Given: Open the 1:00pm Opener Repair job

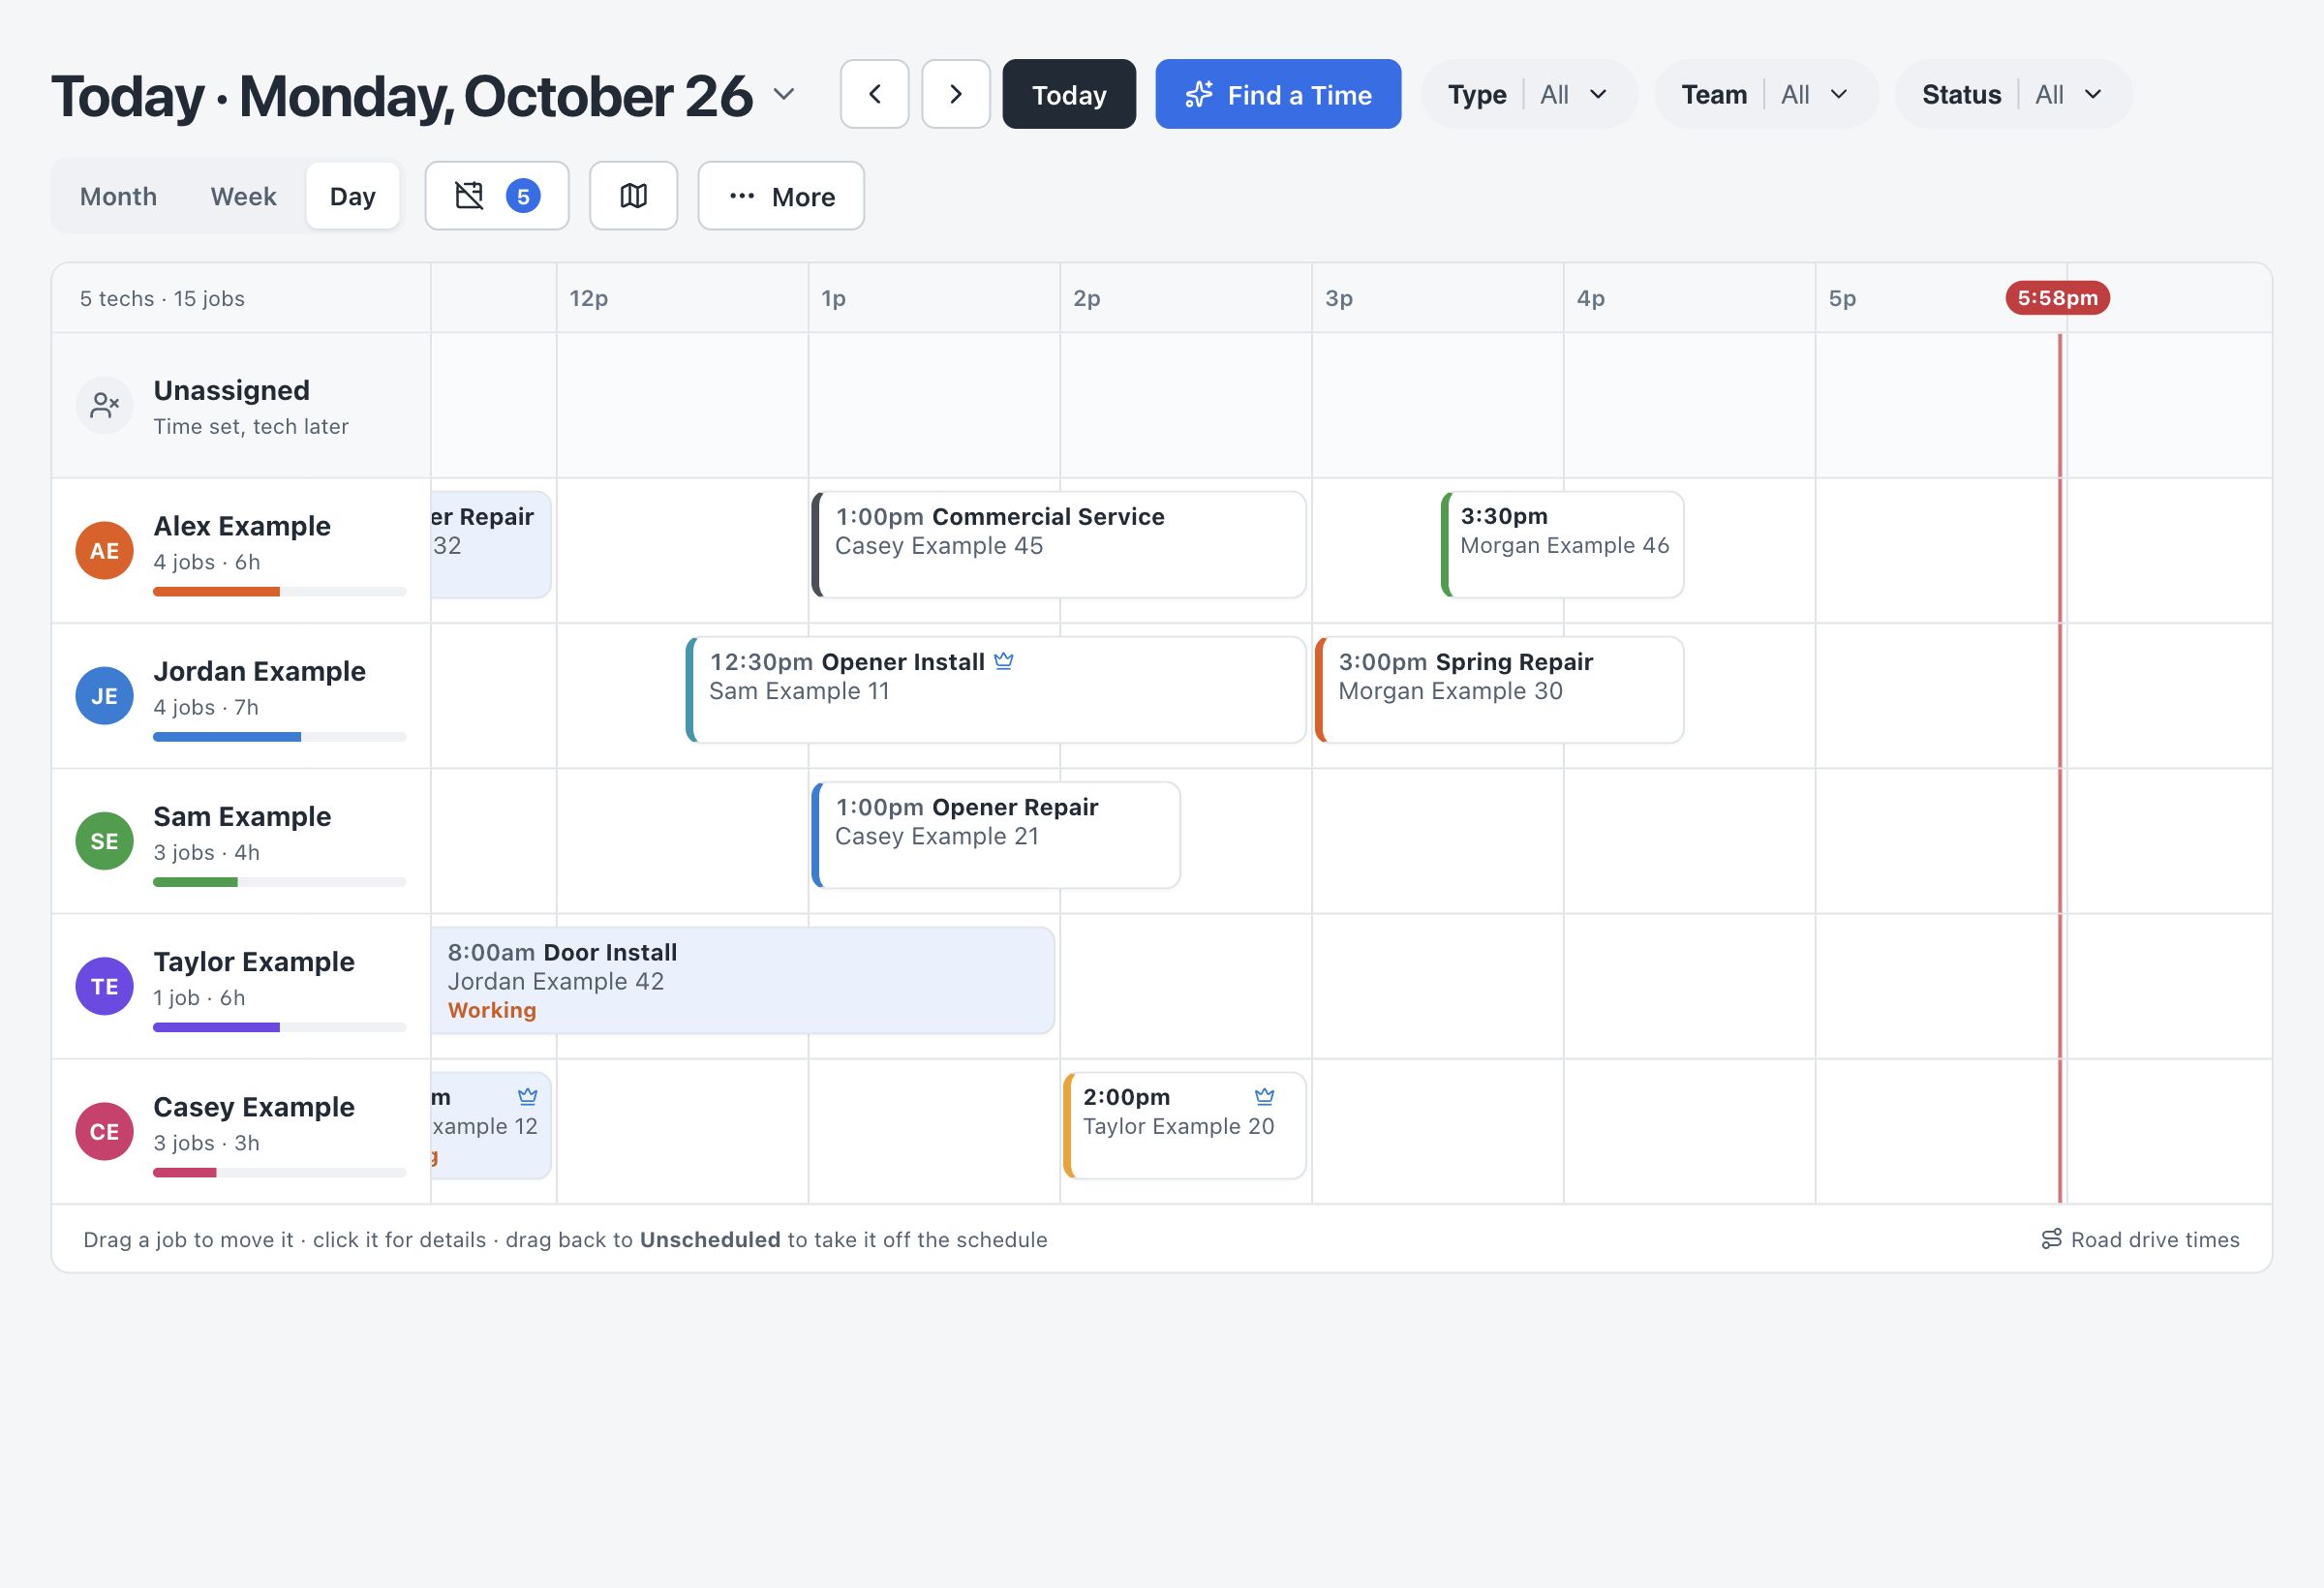Looking at the screenshot, I should 996,835.
